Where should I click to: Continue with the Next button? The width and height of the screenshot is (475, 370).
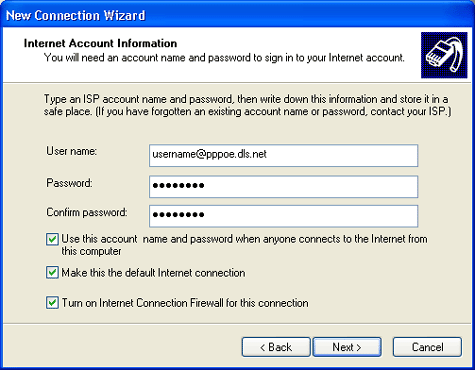pos(347,347)
